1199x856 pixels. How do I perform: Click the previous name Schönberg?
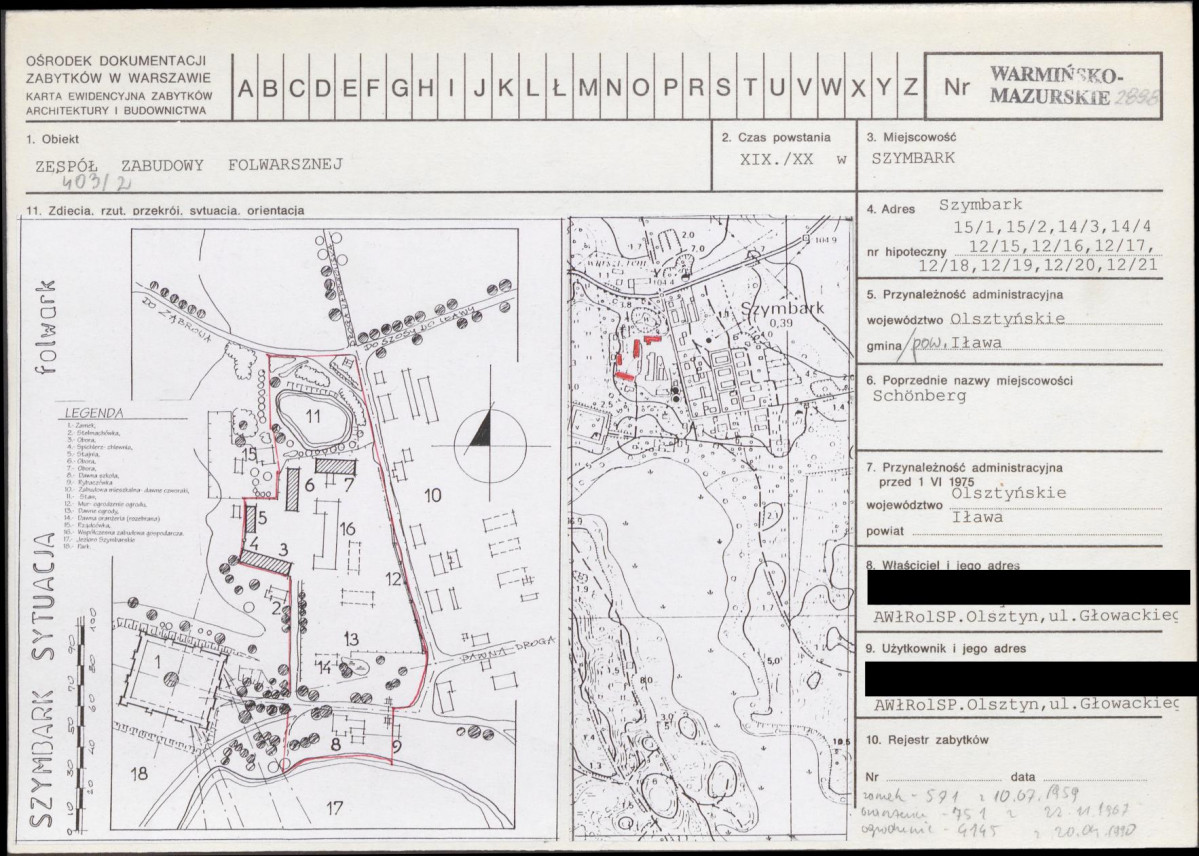(x=919, y=396)
